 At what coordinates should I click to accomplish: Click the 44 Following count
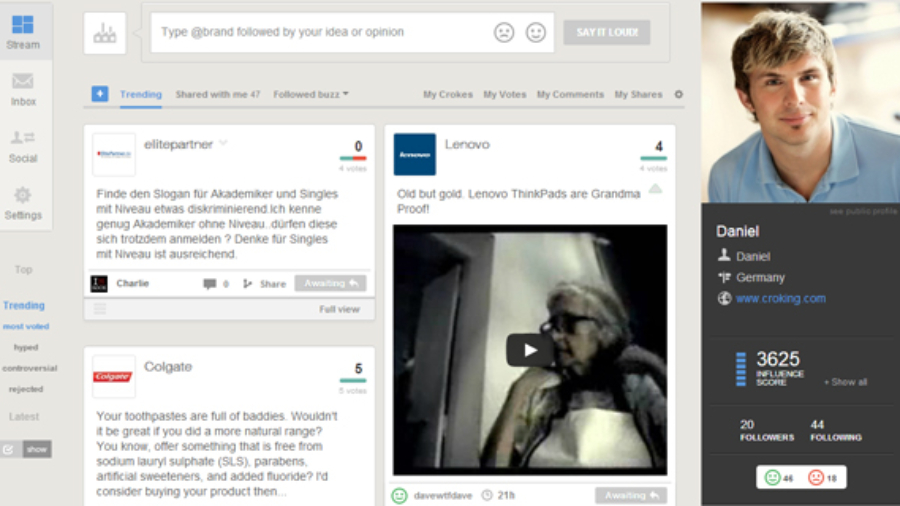tap(836, 430)
